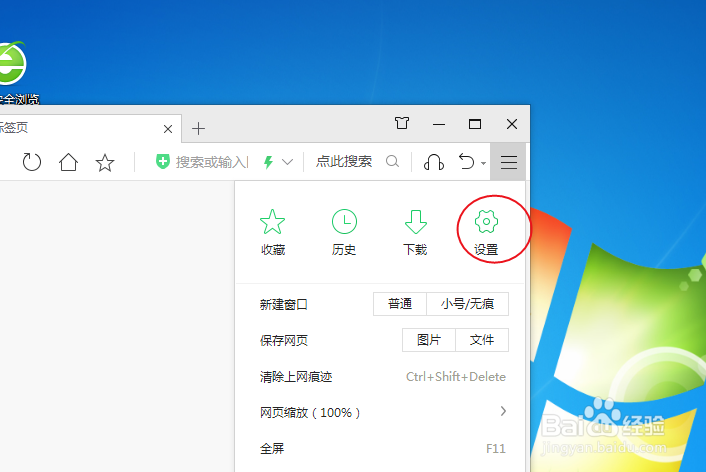
Task: Open a new 小号/无痕 window
Action: tap(467, 304)
